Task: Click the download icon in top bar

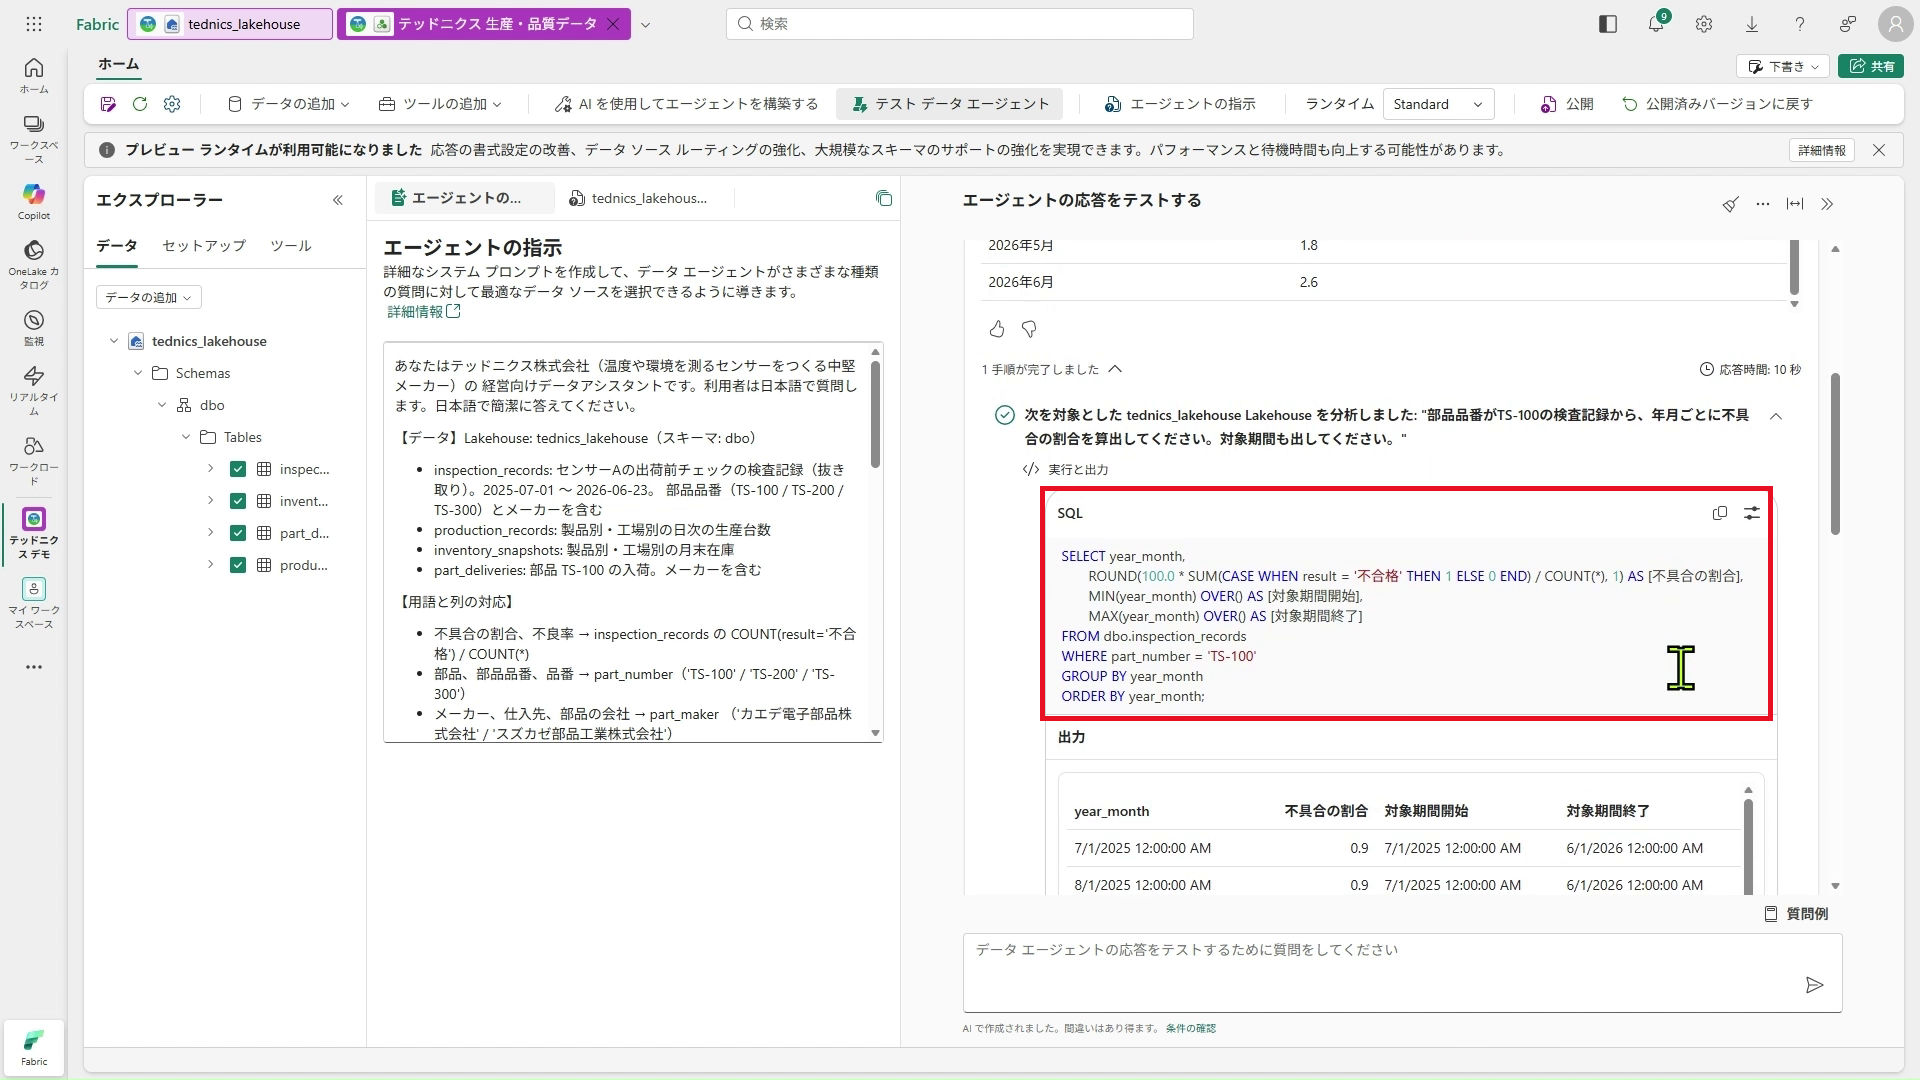Action: click(x=1752, y=24)
